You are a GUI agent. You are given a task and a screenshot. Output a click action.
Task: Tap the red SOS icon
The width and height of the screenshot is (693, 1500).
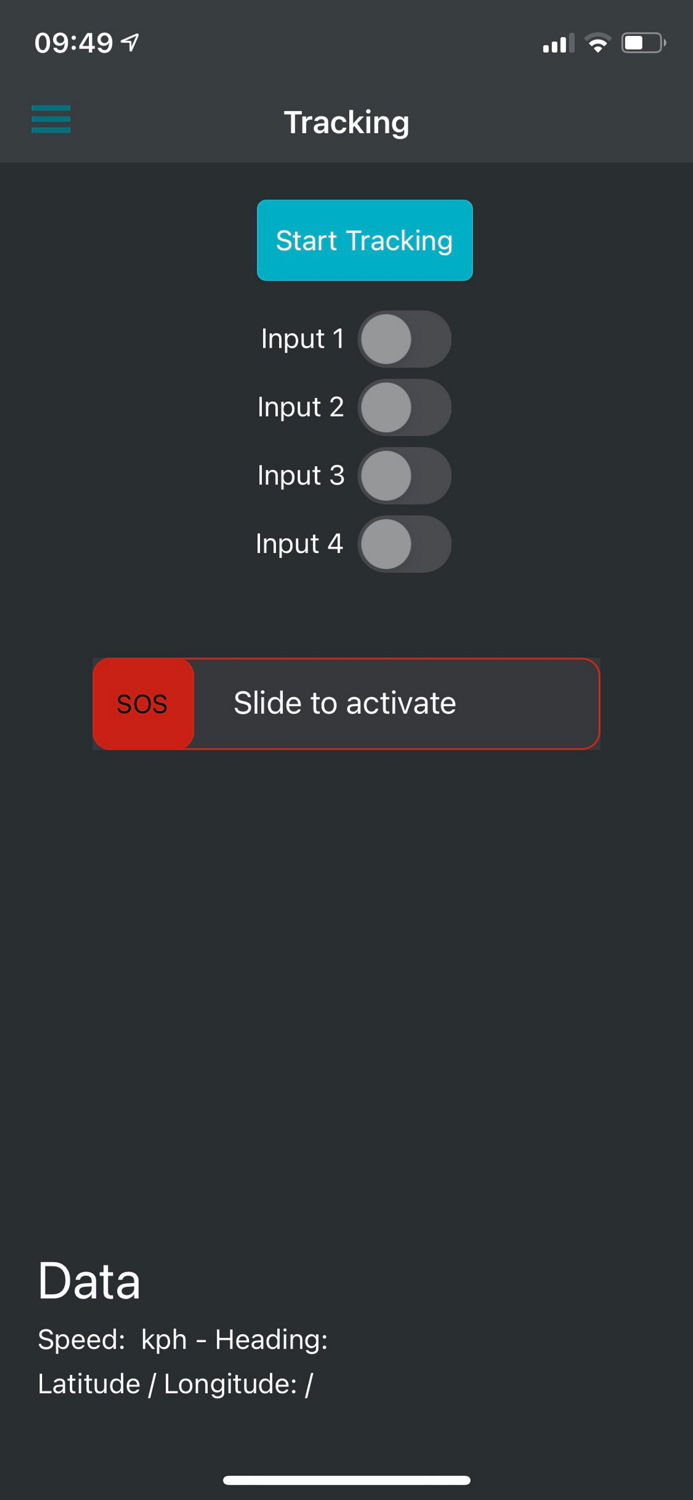[x=143, y=703]
